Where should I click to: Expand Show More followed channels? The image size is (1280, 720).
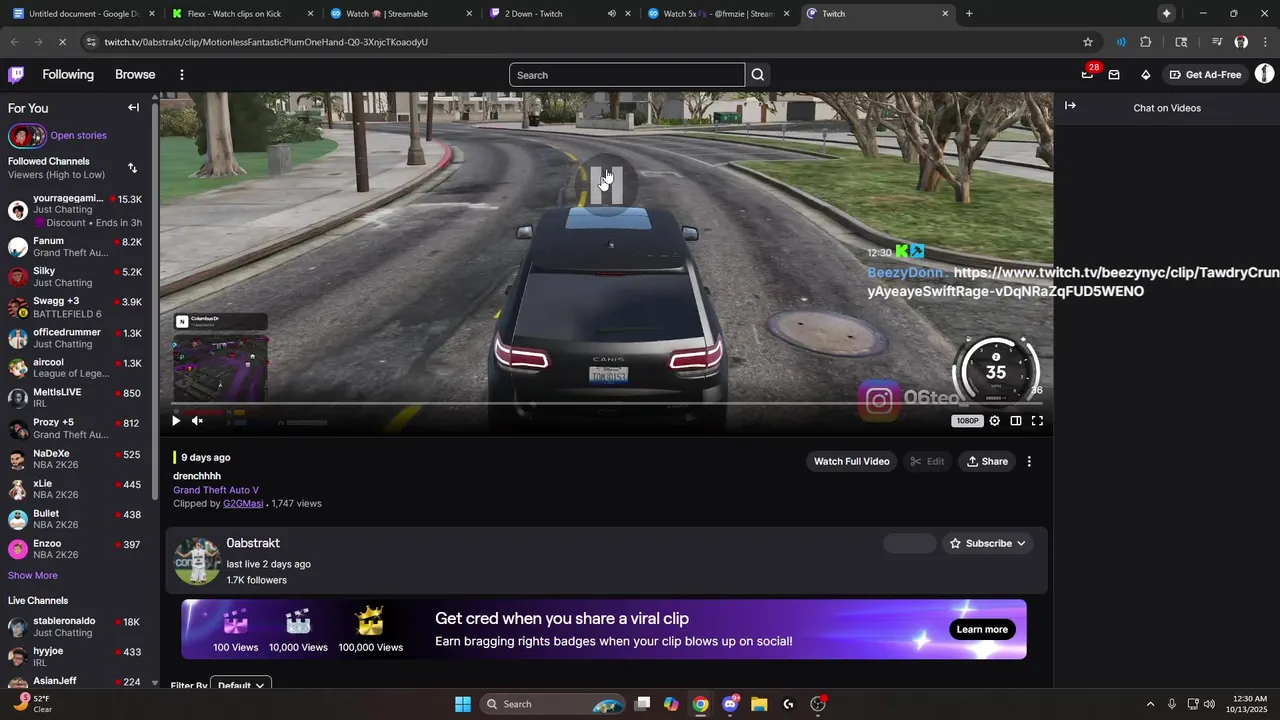tap(33, 575)
